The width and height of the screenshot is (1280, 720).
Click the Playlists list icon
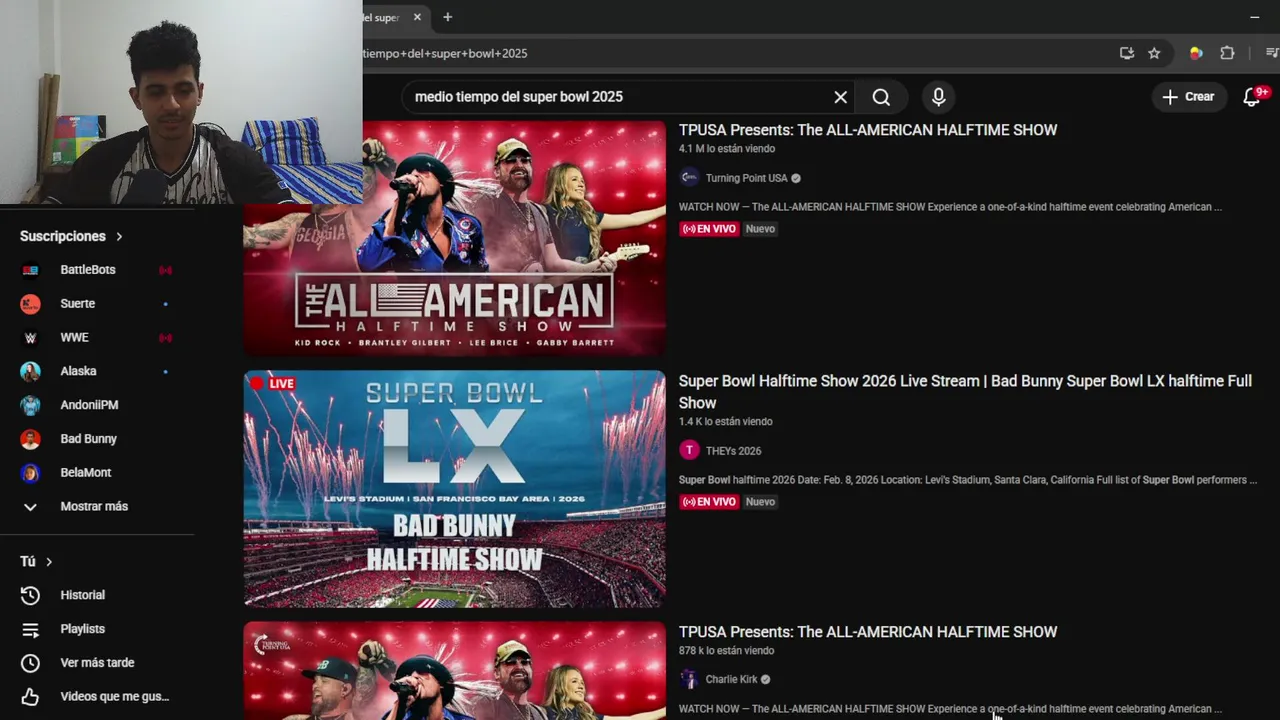tap(31, 629)
